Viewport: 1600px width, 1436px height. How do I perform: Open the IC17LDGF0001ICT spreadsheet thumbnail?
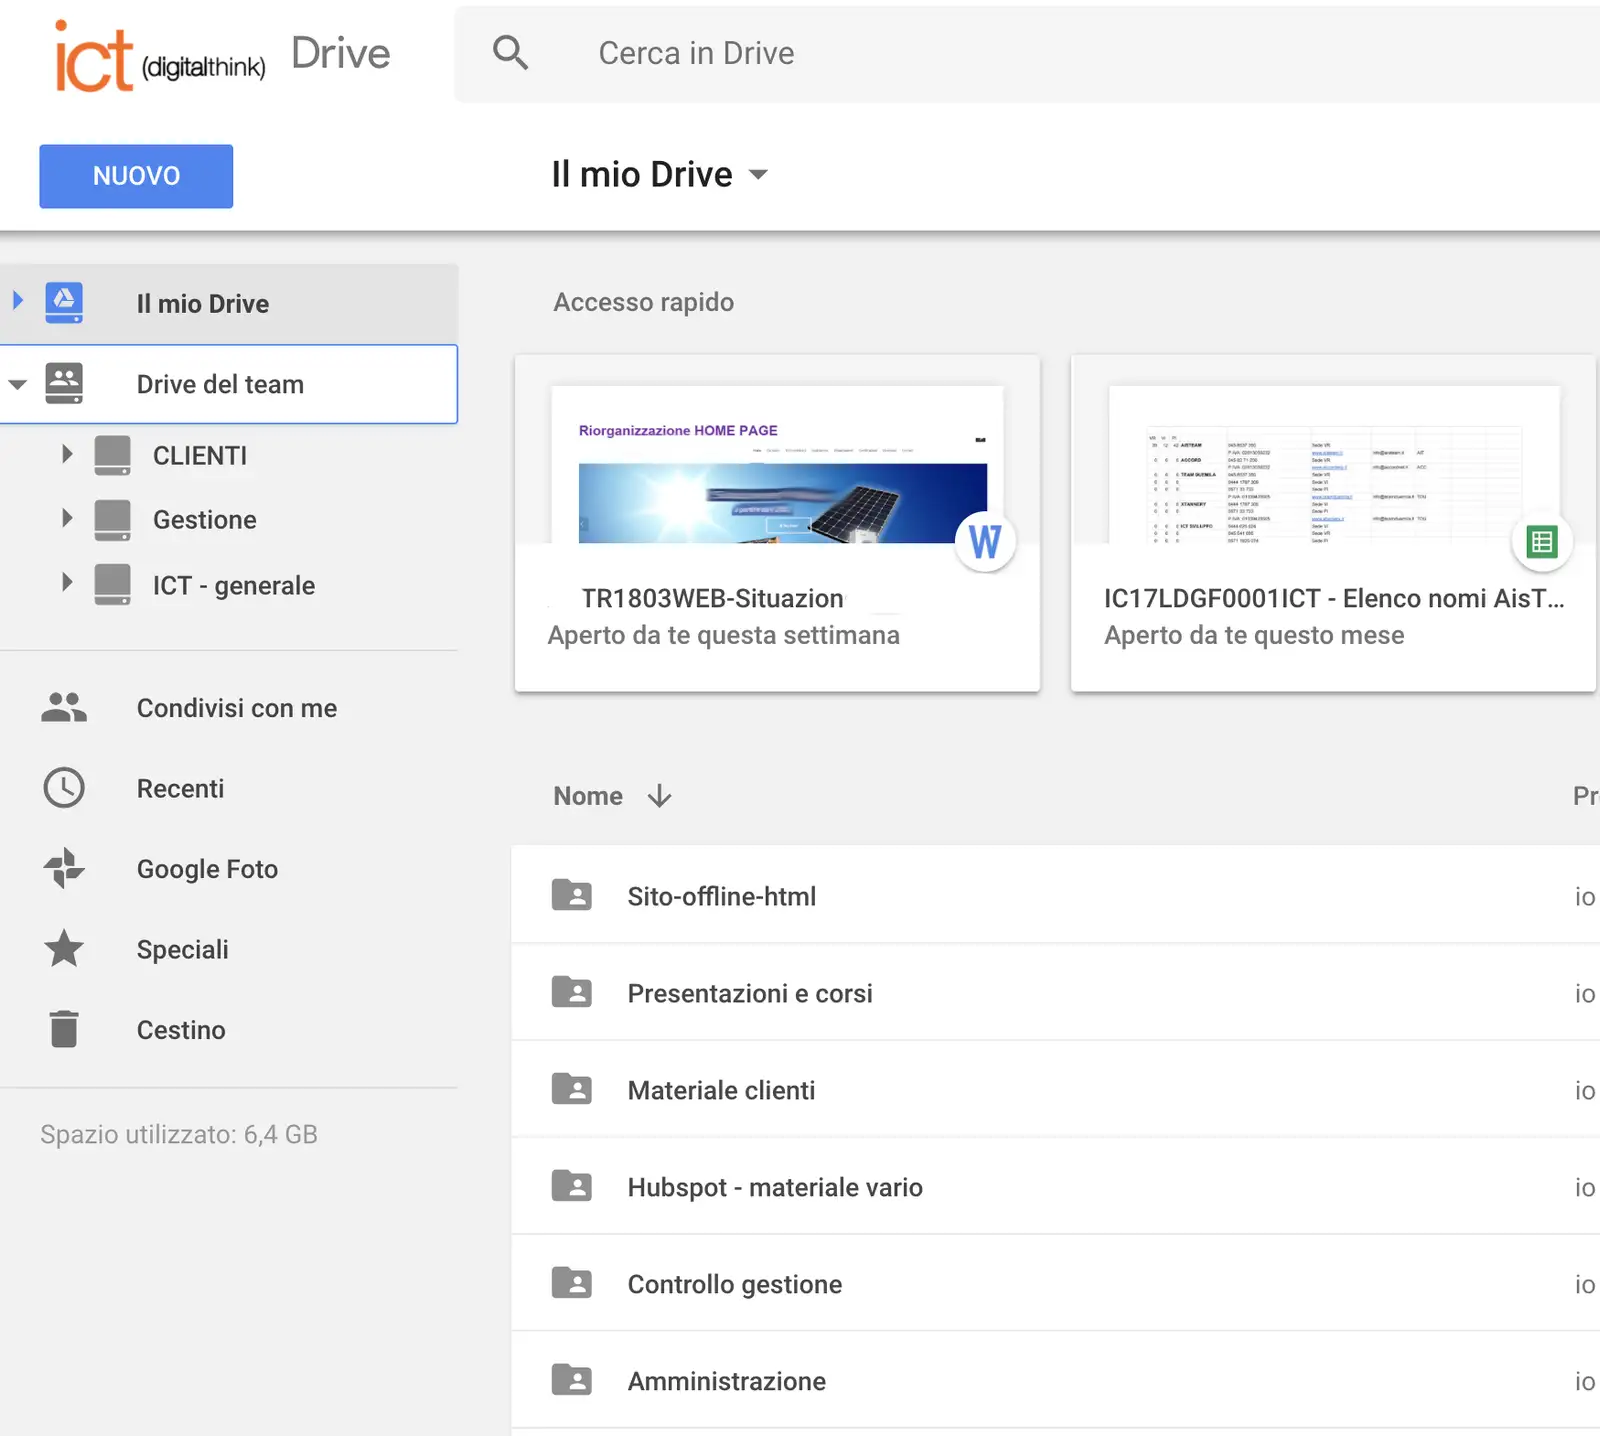point(1334,465)
